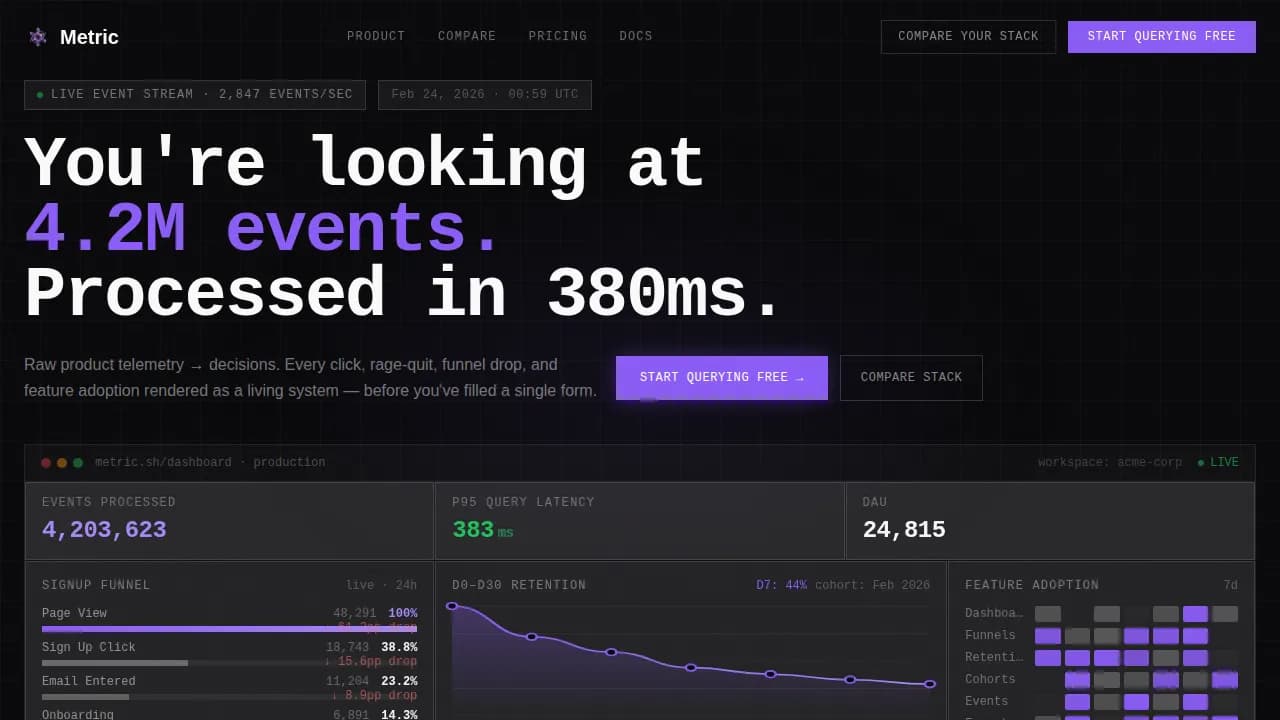Click the yellow window dot on the dashboard mockup
This screenshot has width=1280, height=720.
(62, 462)
